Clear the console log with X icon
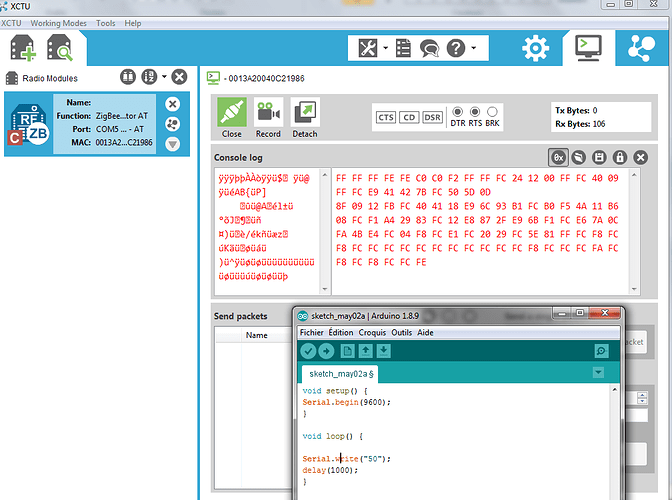 point(640,158)
